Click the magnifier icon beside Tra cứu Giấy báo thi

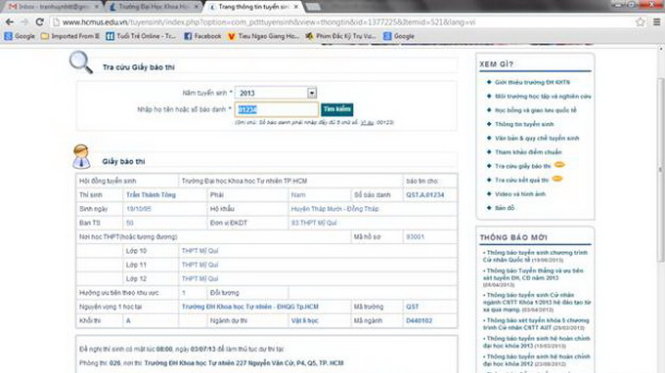[81, 62]
